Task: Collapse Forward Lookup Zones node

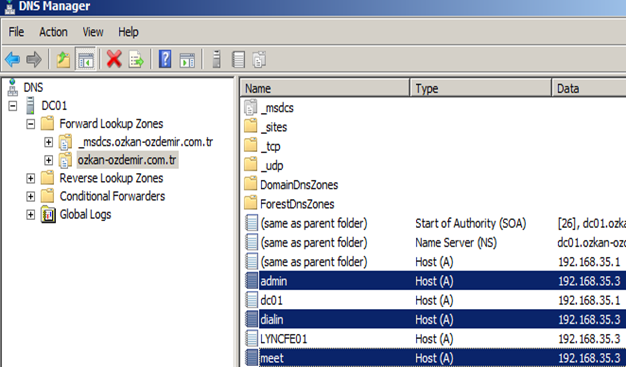Action: pos(31,124)
